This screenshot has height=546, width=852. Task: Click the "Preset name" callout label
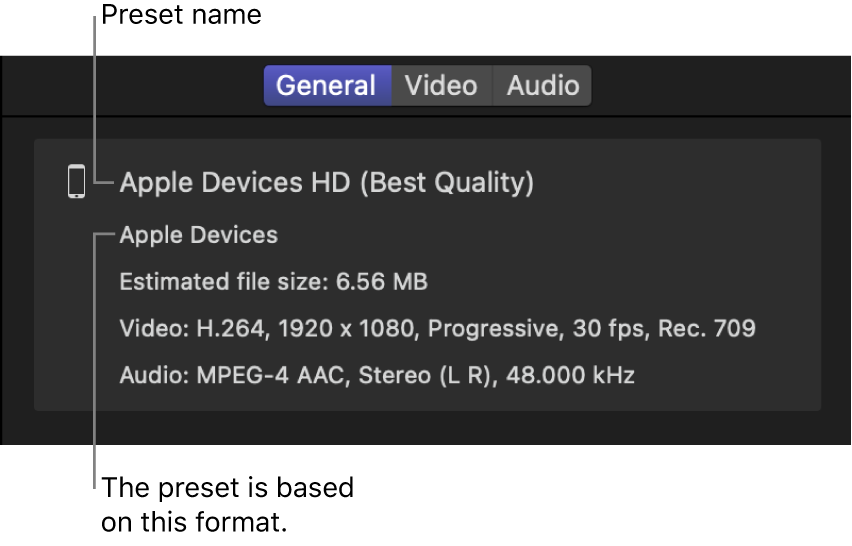(181, 15)
